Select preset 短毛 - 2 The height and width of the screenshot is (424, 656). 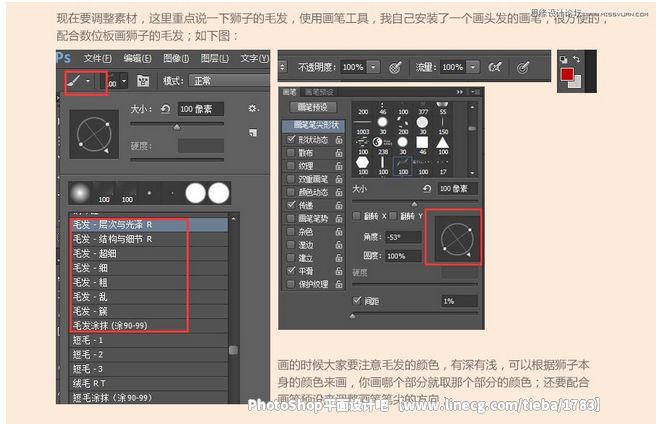(149, 355)
